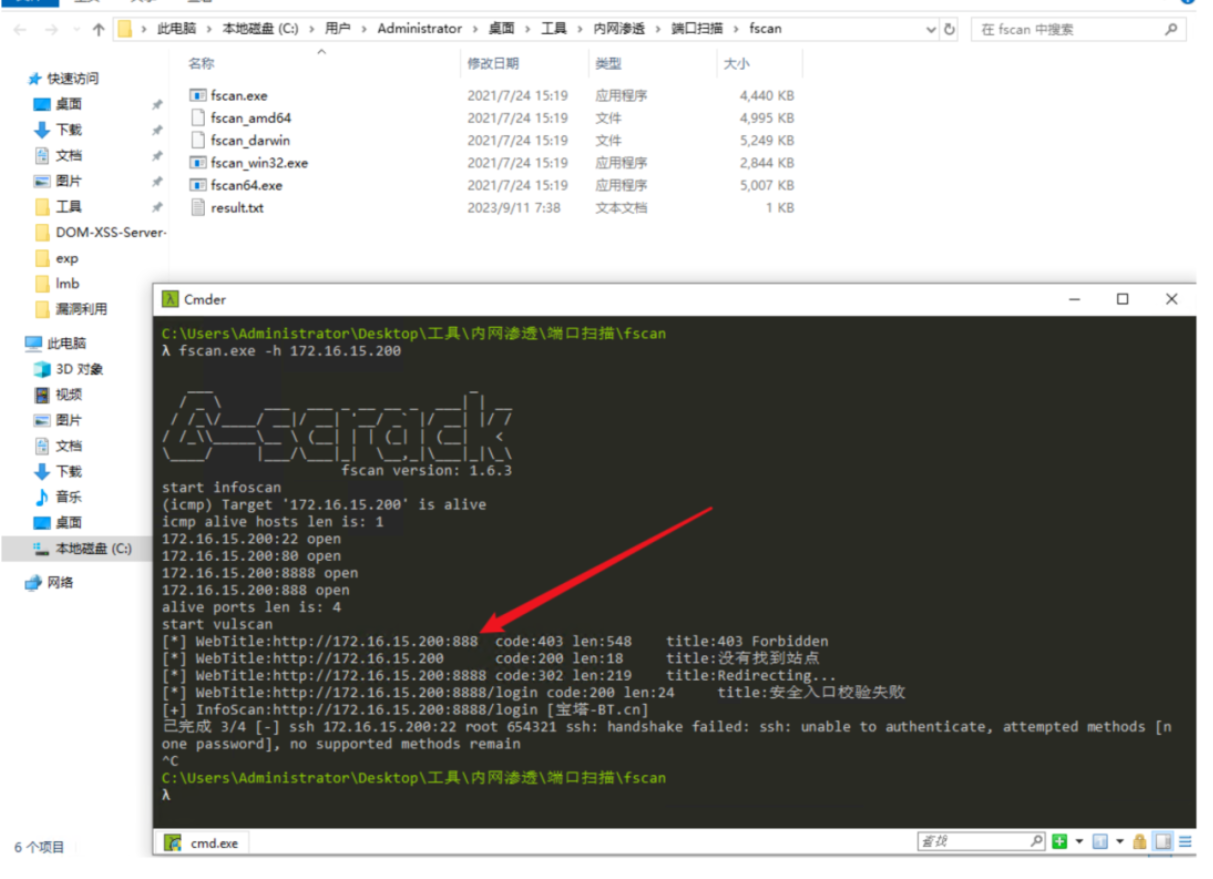Image resolution: width=1213 pixels, height=879 pixels.
Task: Toggle the alternative console view icon
Action: 1162,841
